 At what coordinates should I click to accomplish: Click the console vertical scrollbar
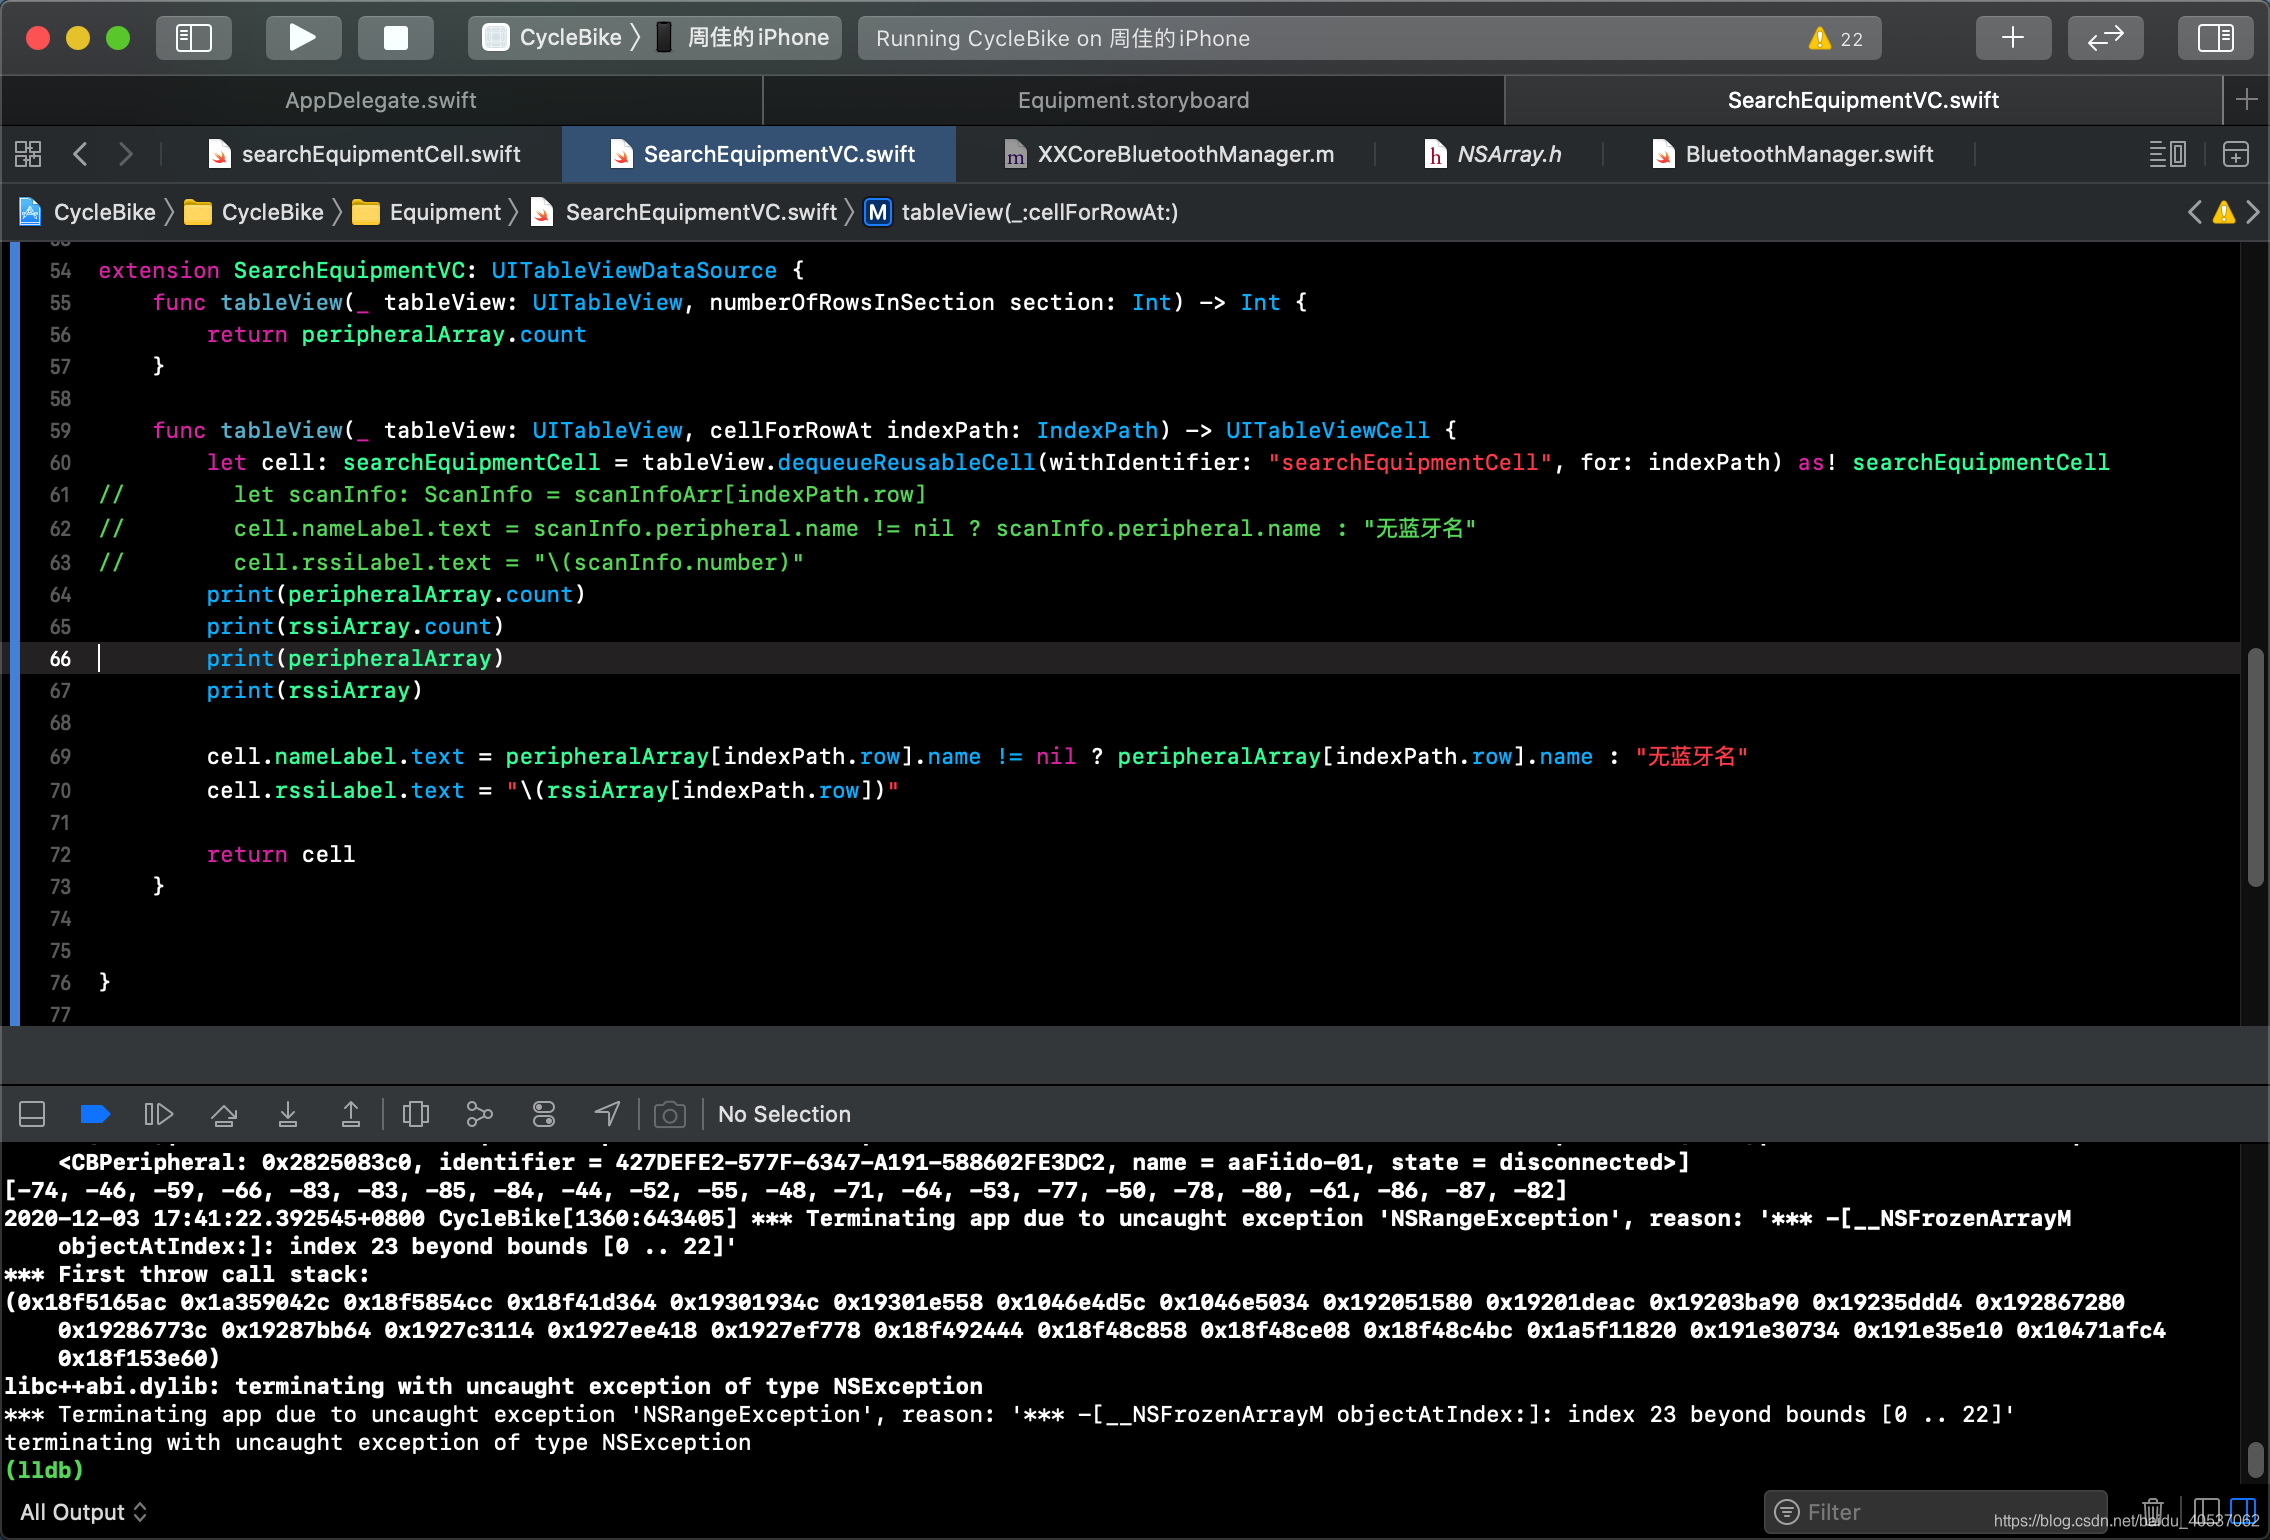[x=2255, y=1460]
